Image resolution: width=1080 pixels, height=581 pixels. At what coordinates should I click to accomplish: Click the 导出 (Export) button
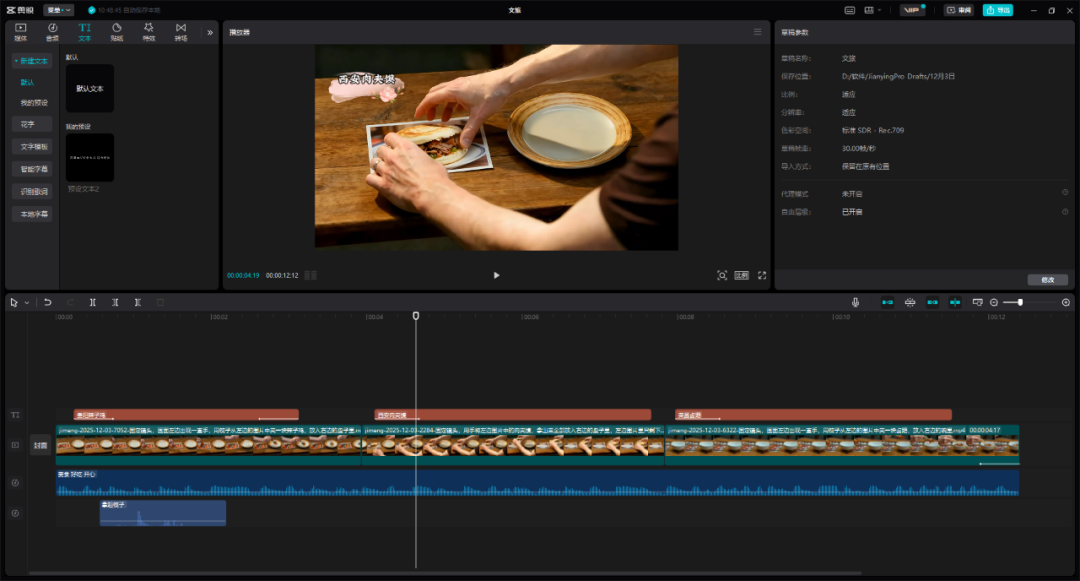pyautogui.click(x=997, y=10)
